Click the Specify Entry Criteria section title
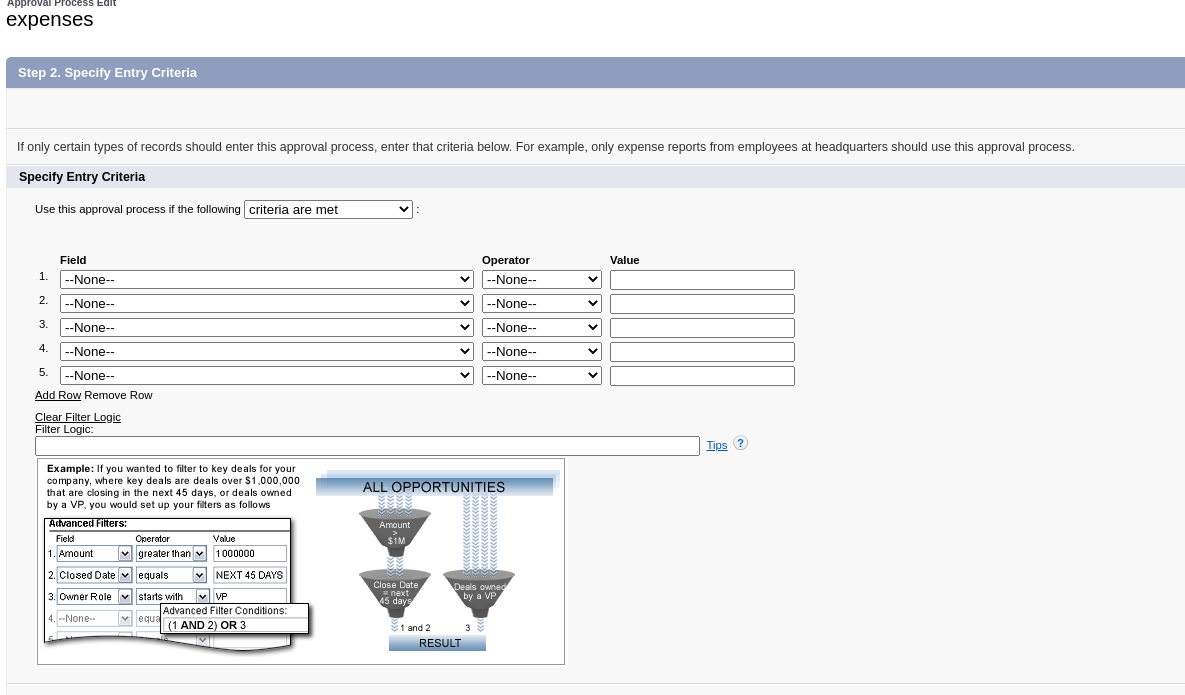Image resolution: width=1185 pixels, height=695 pixels. 82,177
